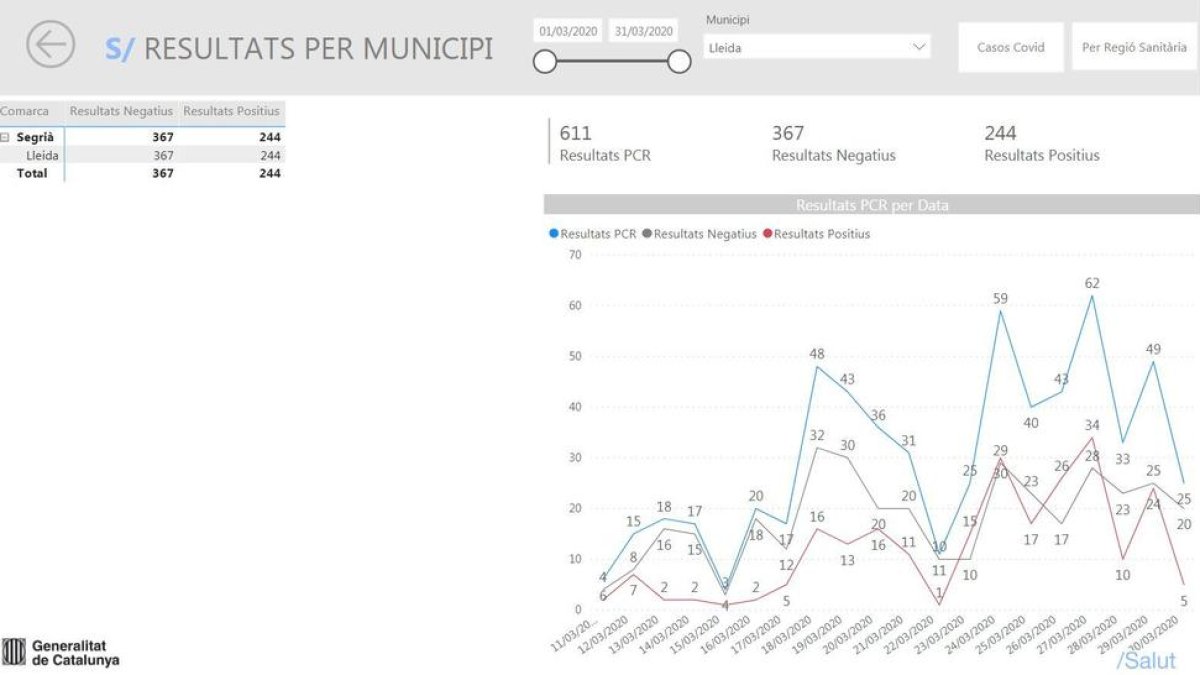Open the Municipi dropdown
Screen dimensions: 1200x675
coord(815,46)
